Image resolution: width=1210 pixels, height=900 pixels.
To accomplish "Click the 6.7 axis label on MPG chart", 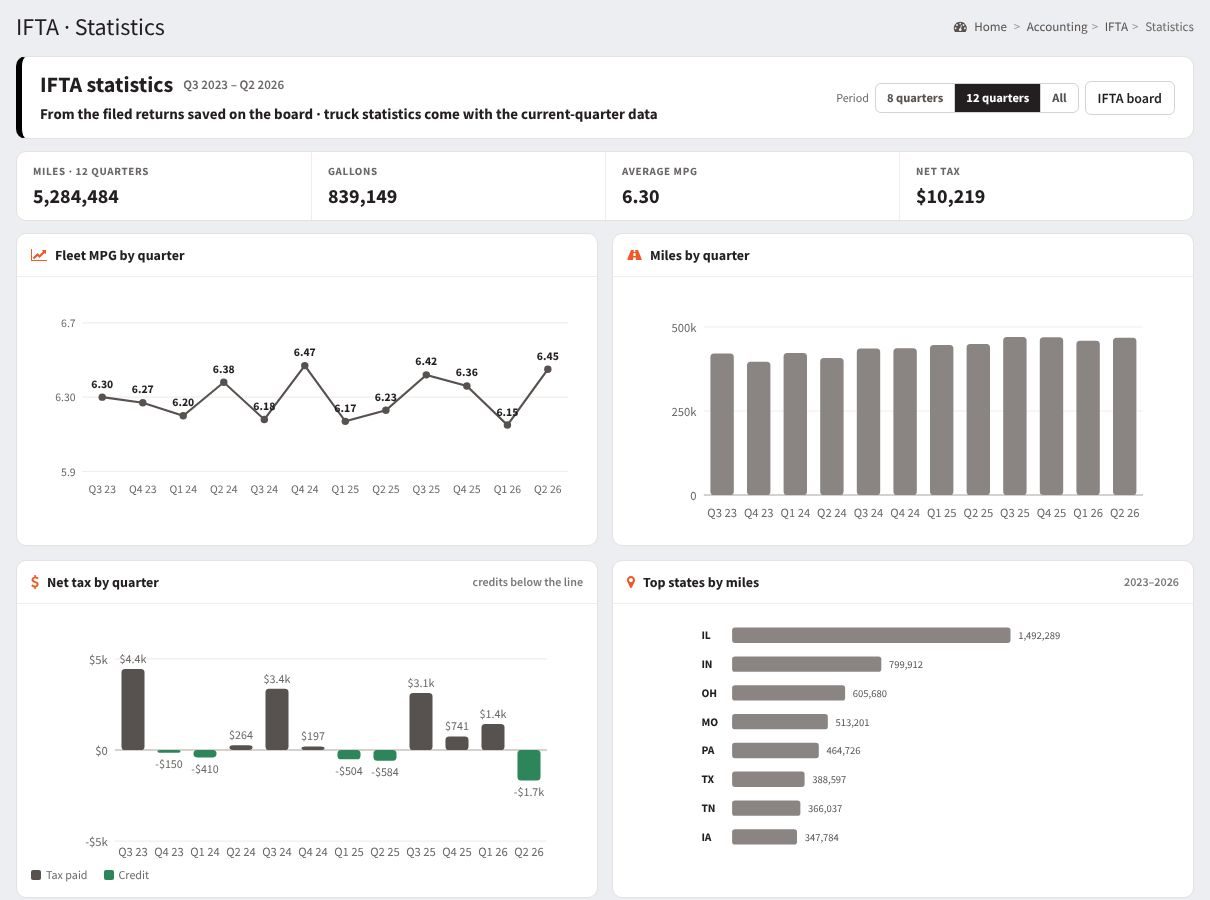I will click(68, 324).
